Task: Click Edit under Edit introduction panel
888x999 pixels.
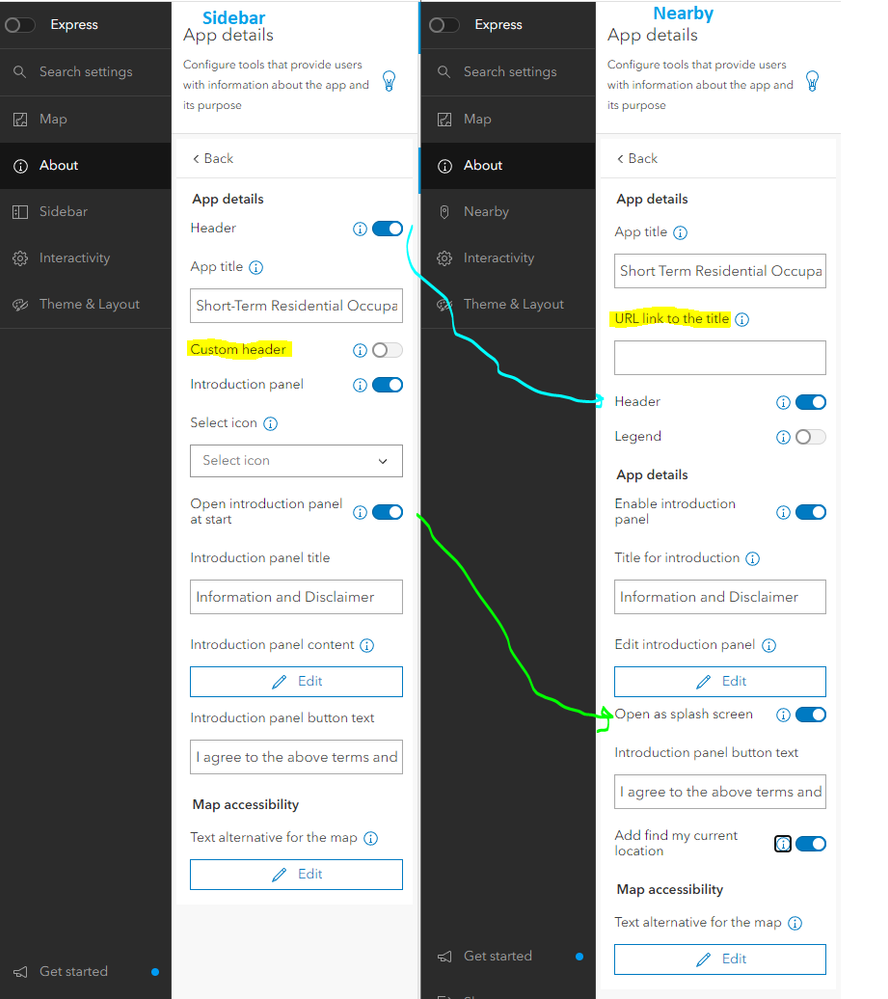Action: pyautogui.click(x=720, y=682)
